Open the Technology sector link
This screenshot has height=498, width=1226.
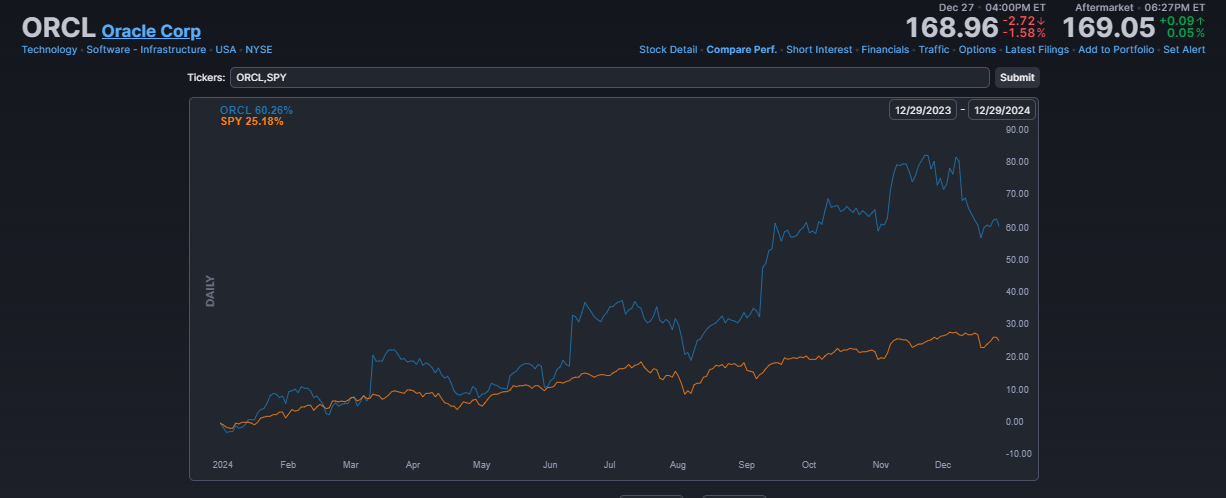pos(49,49)
